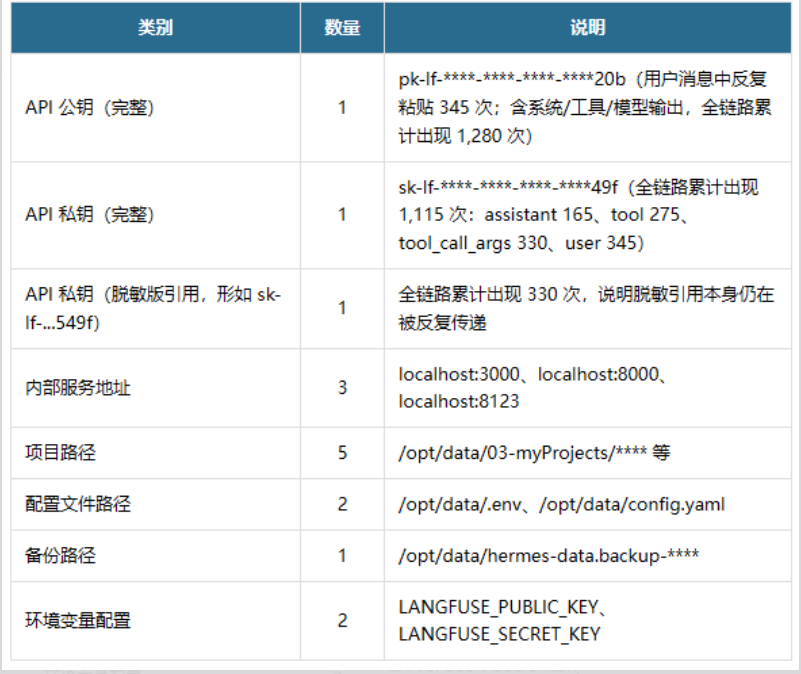The width and height of the screenshot is (801, 674).
Task: Select the 'API 私钥（完整）' cell
Action: [x=155, y=215]
